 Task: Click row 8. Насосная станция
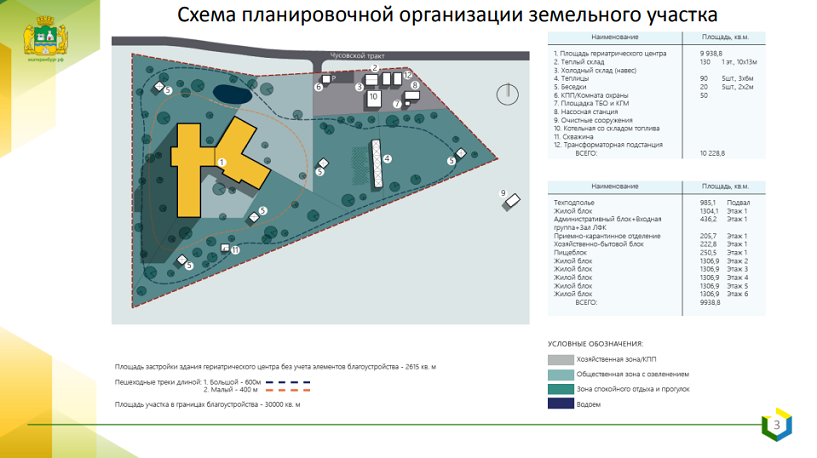tap(656, 112)
